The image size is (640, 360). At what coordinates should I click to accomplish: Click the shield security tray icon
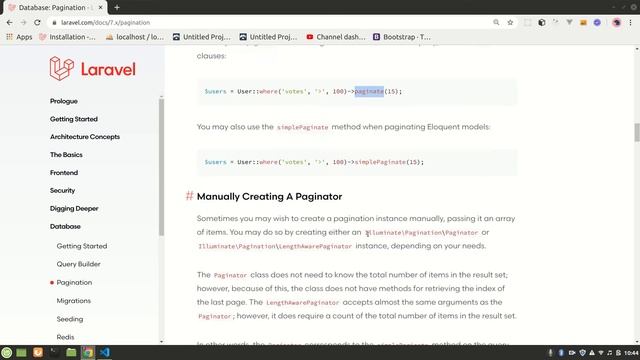point(582,353)
